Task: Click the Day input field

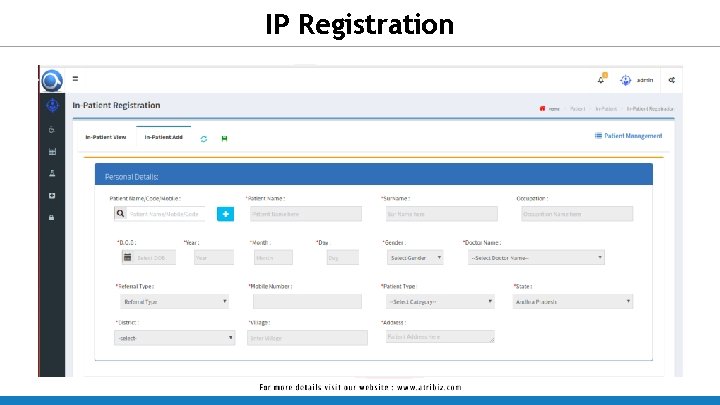Action: [x=343, y=258]
